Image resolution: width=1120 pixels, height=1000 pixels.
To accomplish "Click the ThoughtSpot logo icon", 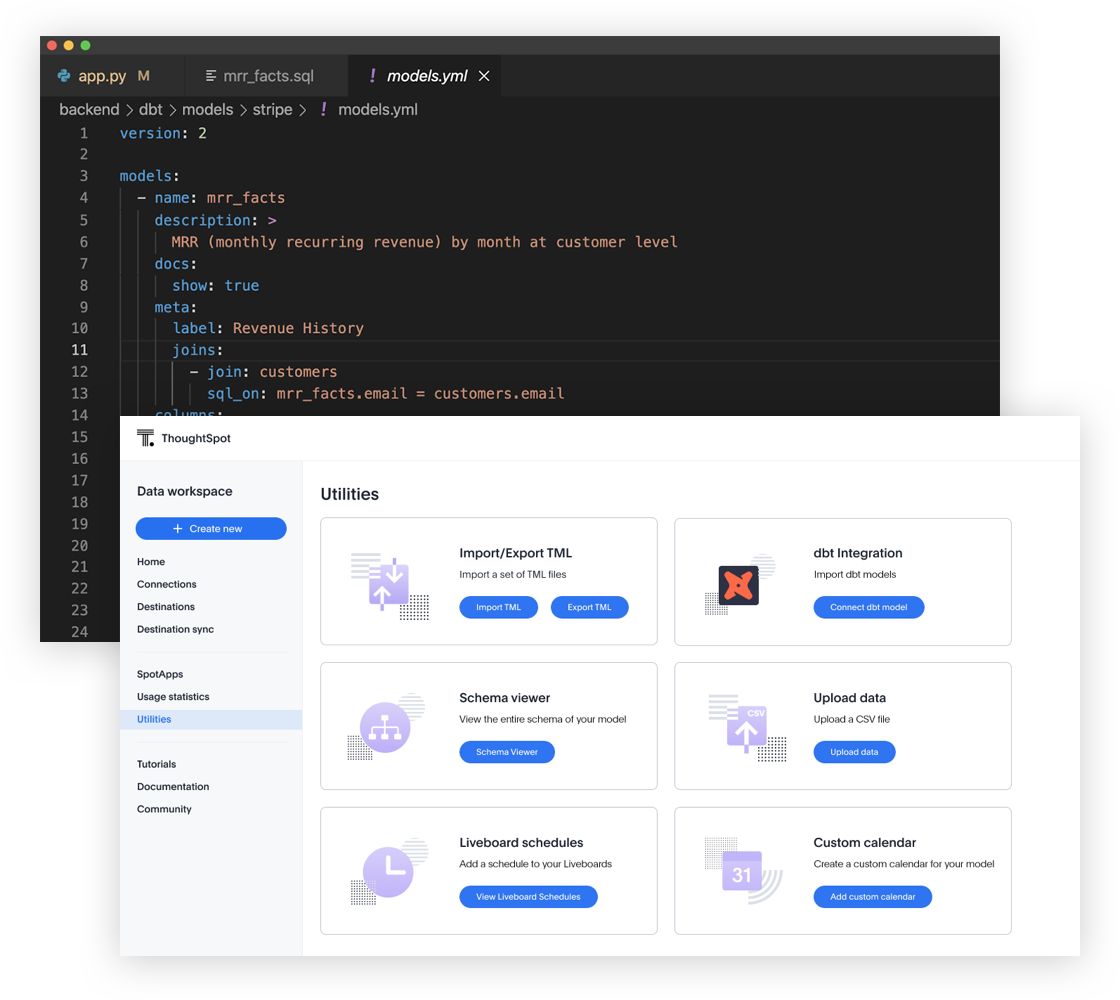I will 146,438.
